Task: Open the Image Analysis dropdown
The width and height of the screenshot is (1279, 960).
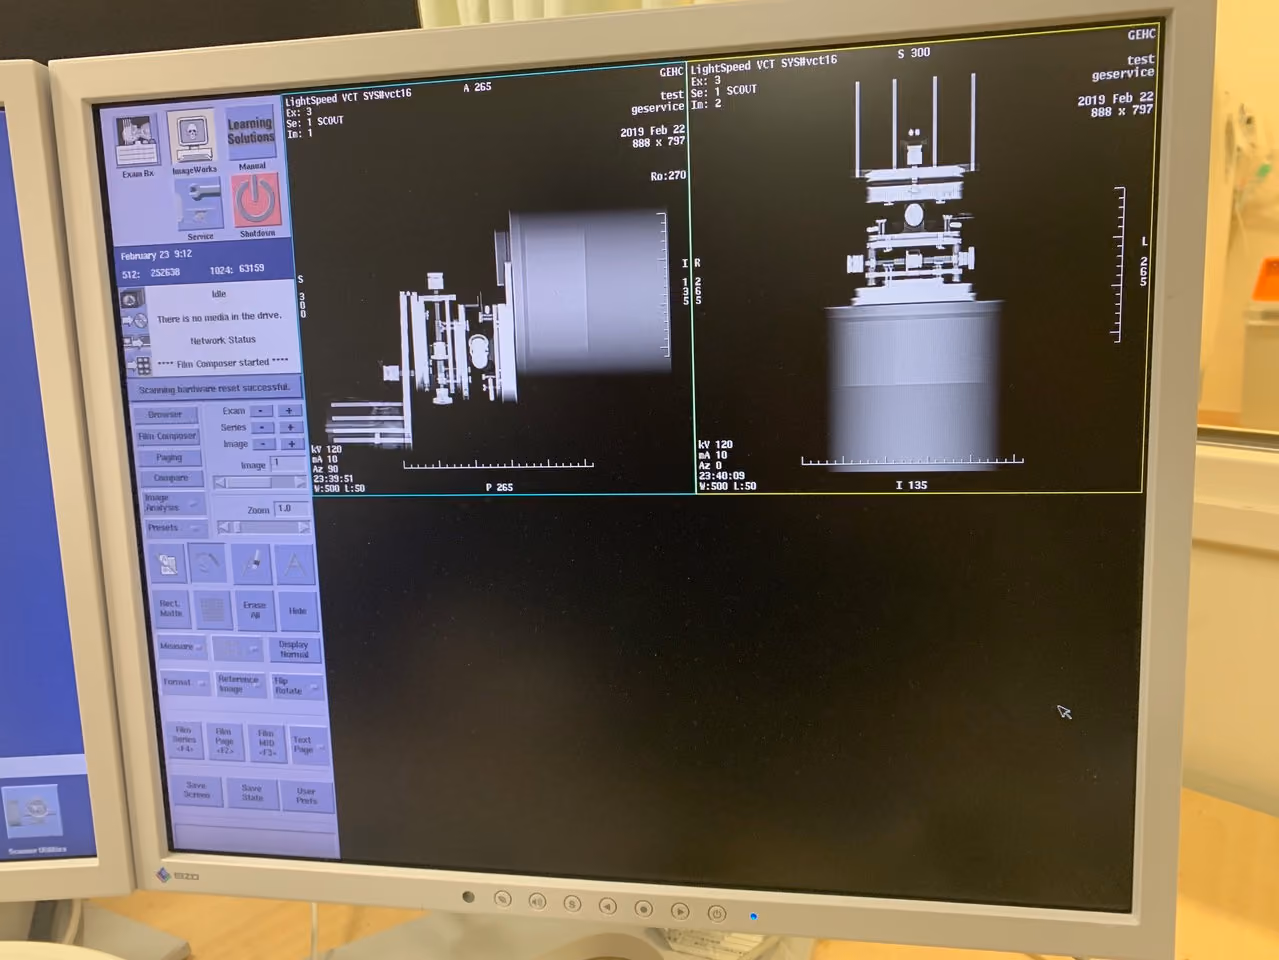Action: coord(173,503)
